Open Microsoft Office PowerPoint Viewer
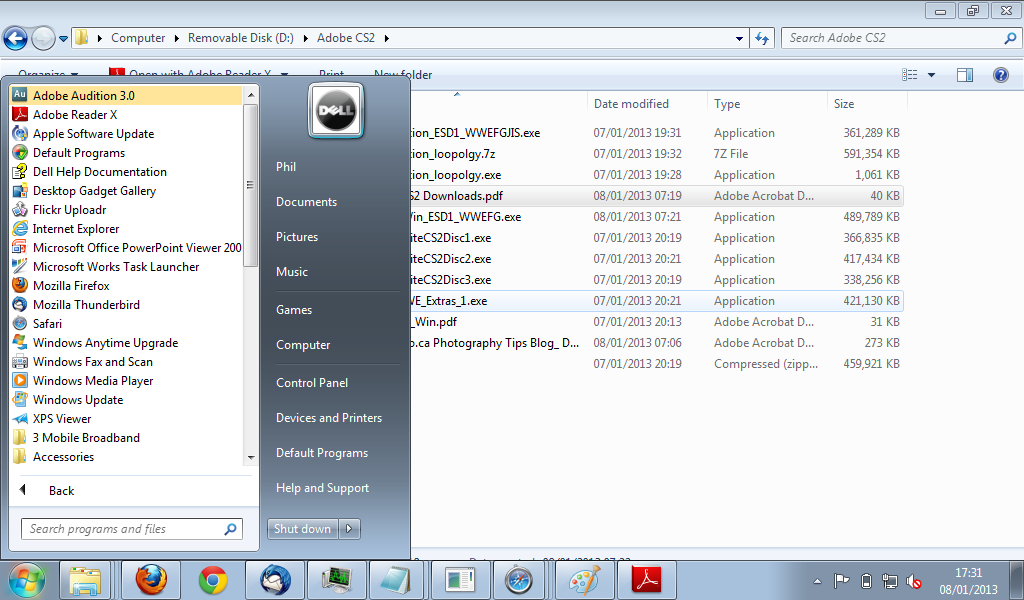 pos(126,247)
